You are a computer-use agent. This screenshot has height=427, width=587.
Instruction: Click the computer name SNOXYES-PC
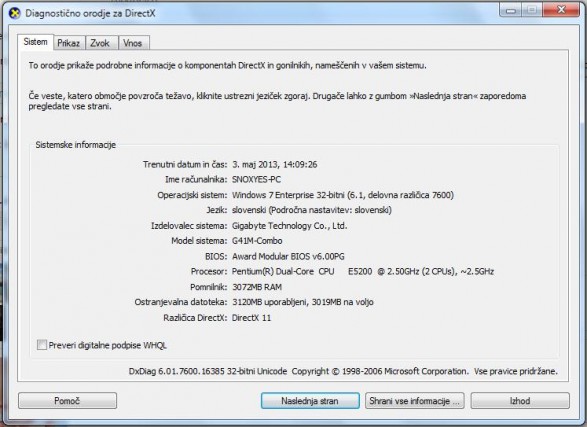click(x=256, y=180)
